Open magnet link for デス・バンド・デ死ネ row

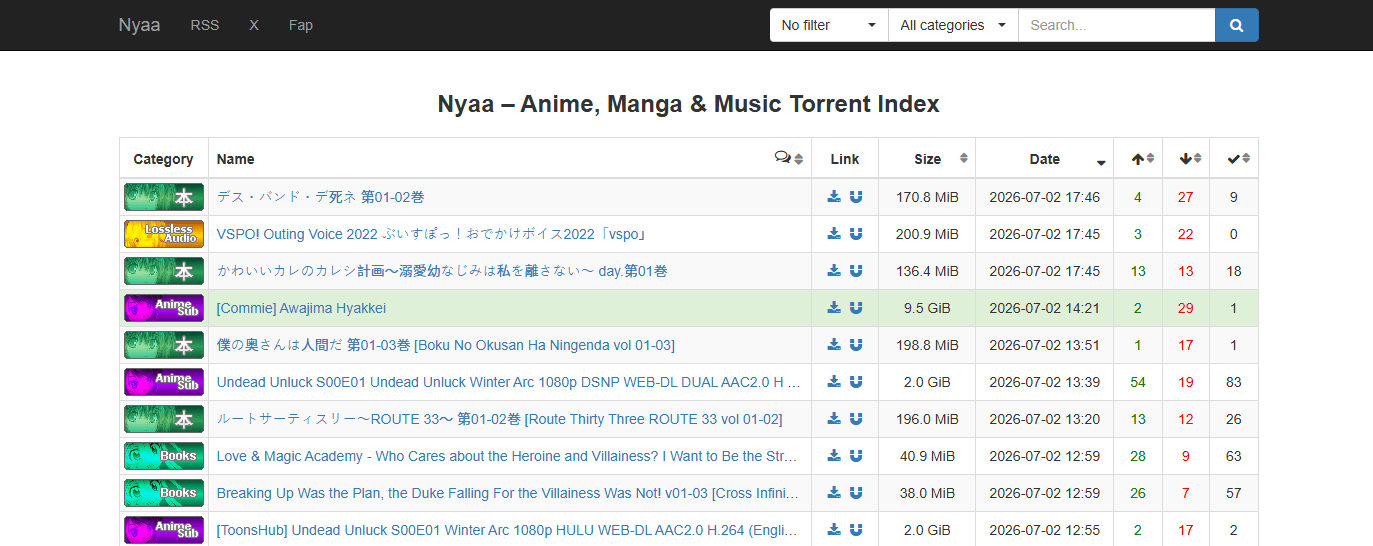(x=856, y=197)
